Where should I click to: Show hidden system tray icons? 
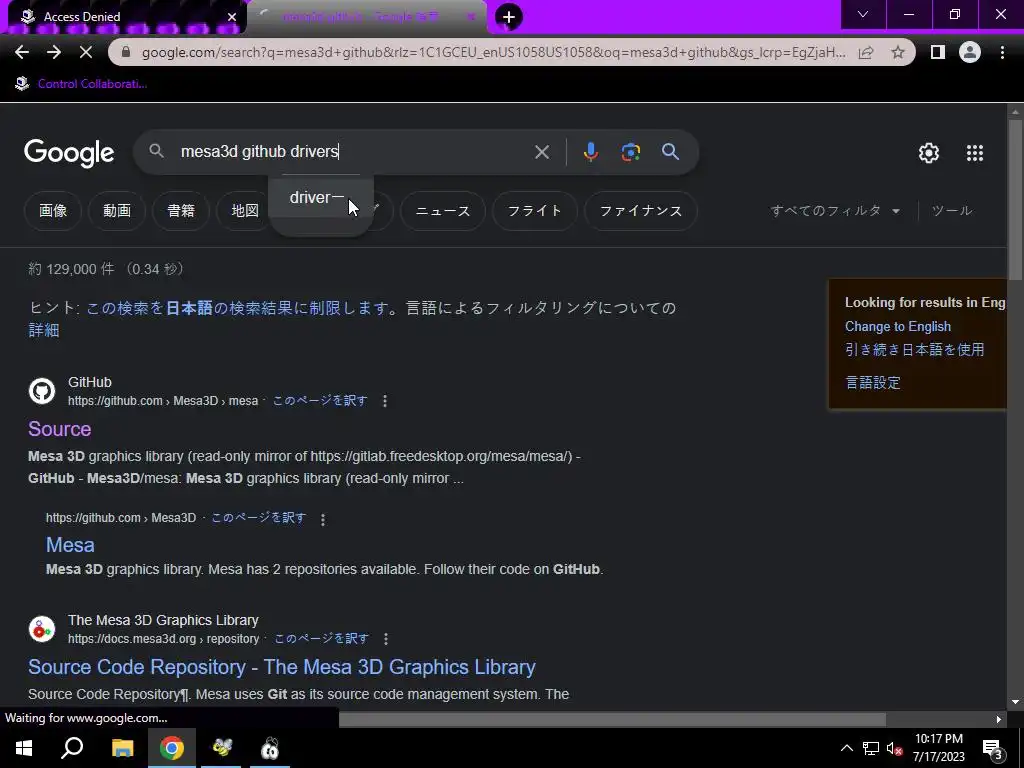tap(846, 748)
